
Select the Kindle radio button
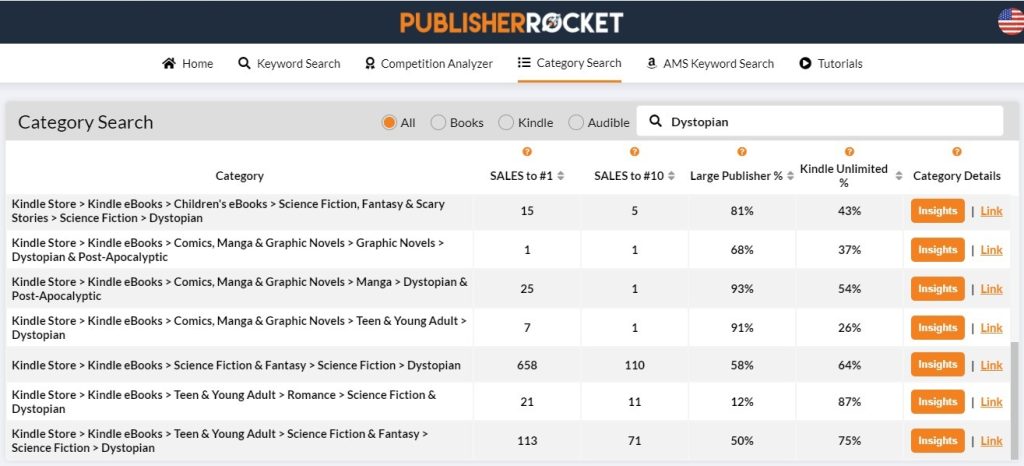[506, 122]
